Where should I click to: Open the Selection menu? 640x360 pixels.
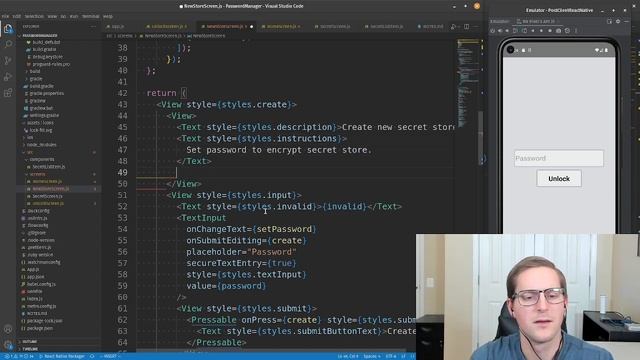[34, 16]
